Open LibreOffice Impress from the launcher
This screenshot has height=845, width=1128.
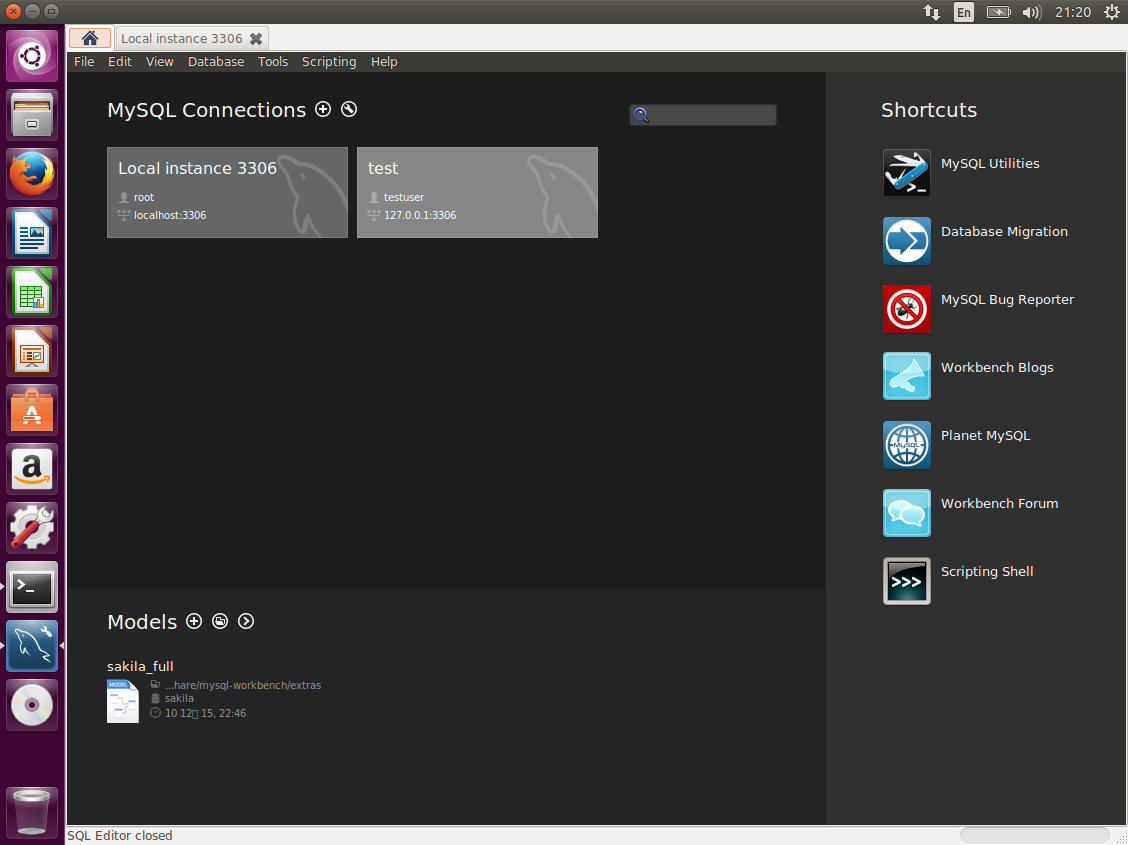[32, 351]
